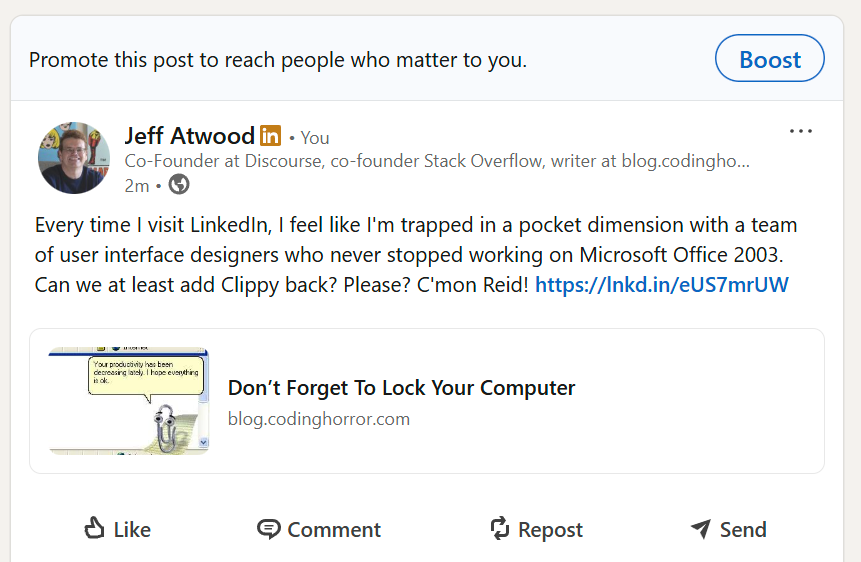Click the gold LinkedIn Premium badge

[x=270, y=136]
